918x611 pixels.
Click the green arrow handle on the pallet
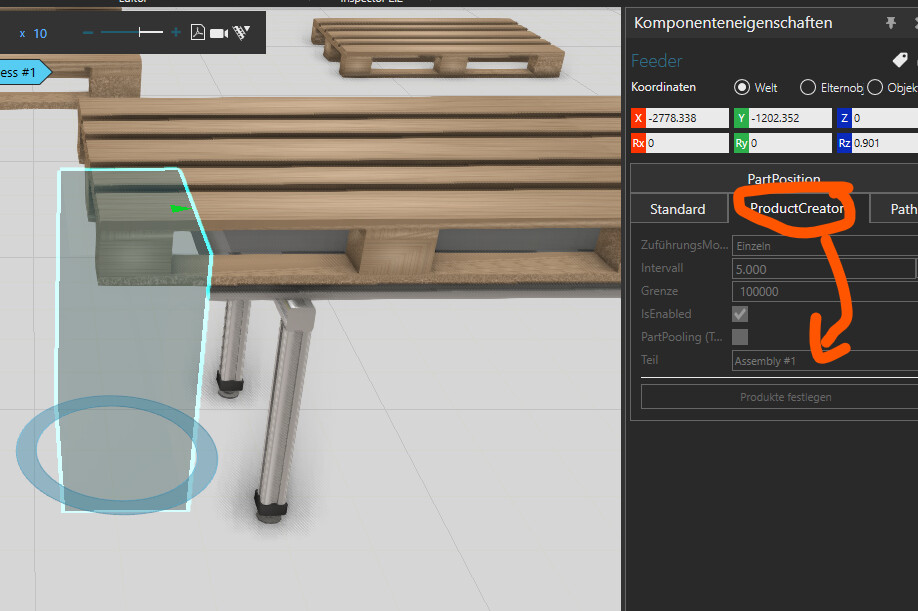[x=180, y=208]
